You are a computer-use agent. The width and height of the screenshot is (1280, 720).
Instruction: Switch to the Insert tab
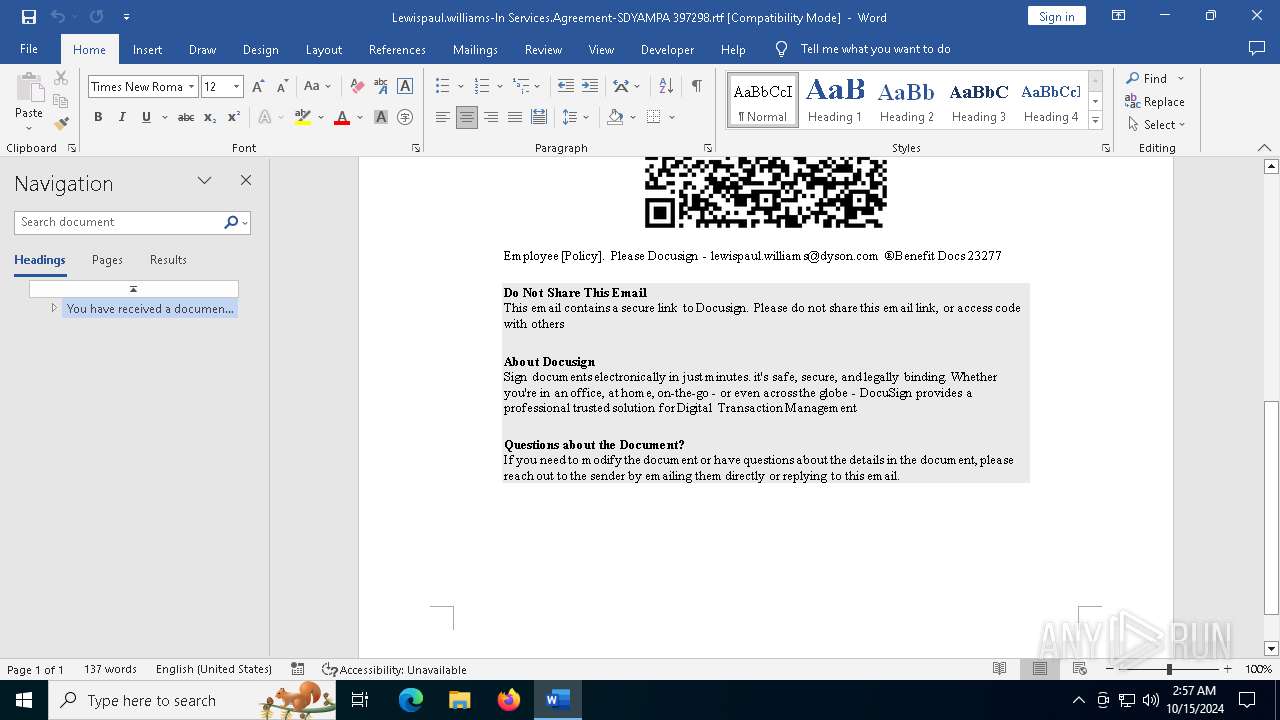(x=147, y=49)
